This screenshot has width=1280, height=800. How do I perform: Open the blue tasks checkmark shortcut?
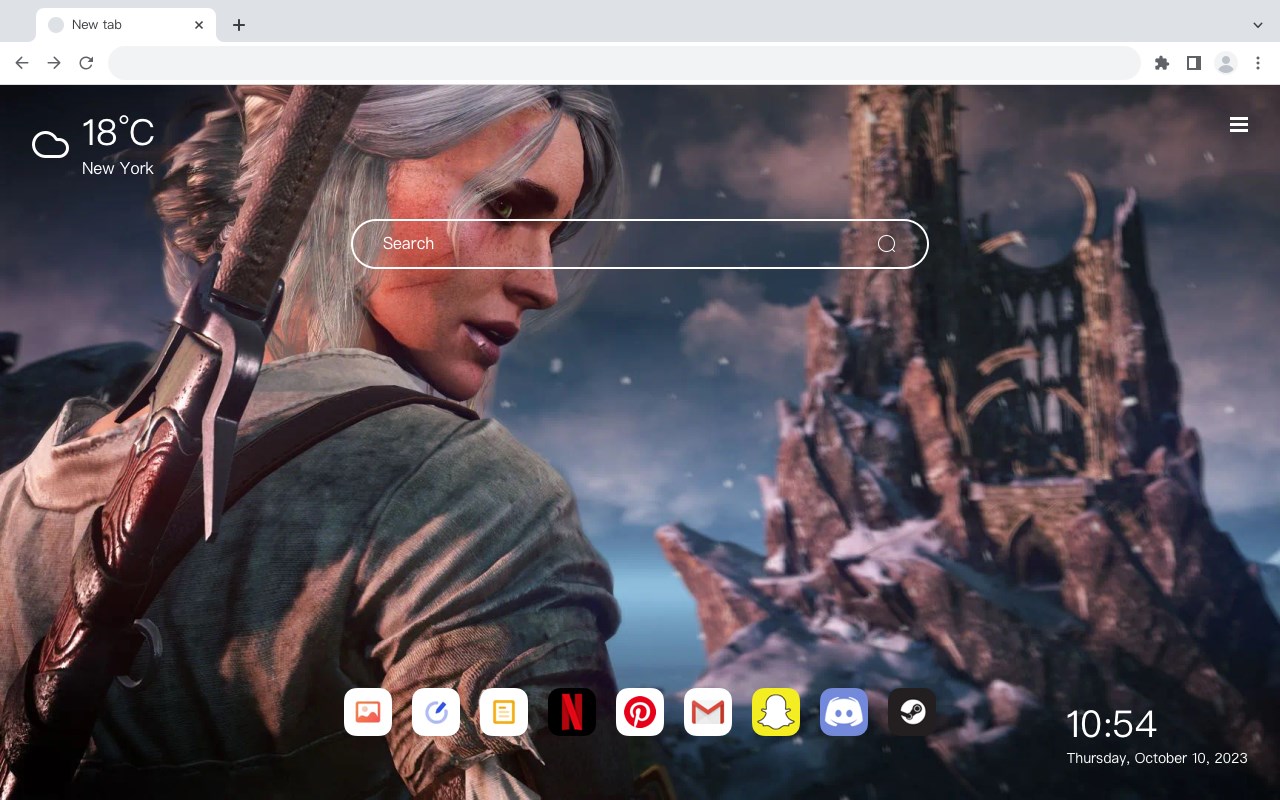point(436,712)
